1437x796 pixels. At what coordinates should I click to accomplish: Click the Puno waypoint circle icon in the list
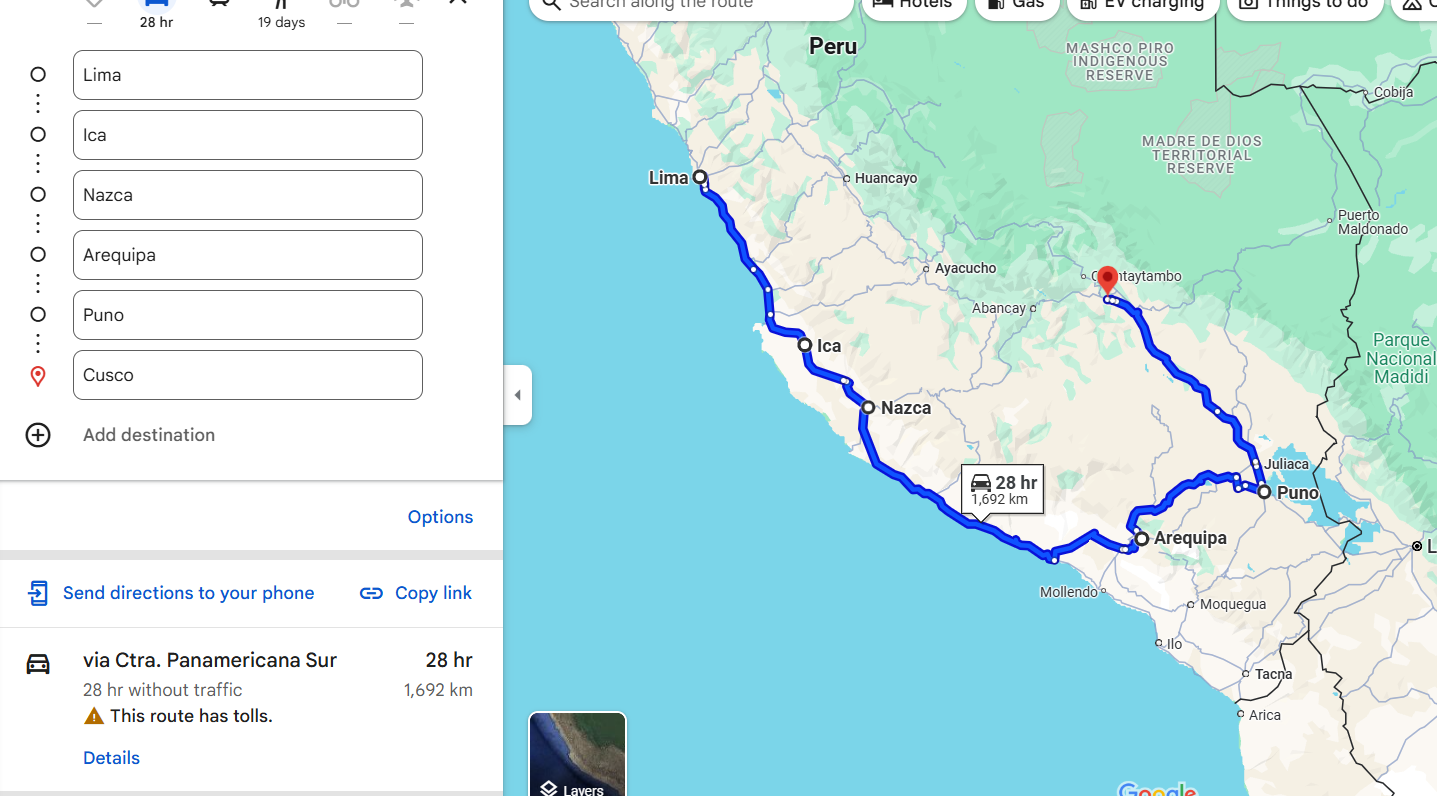click(38, 315)
